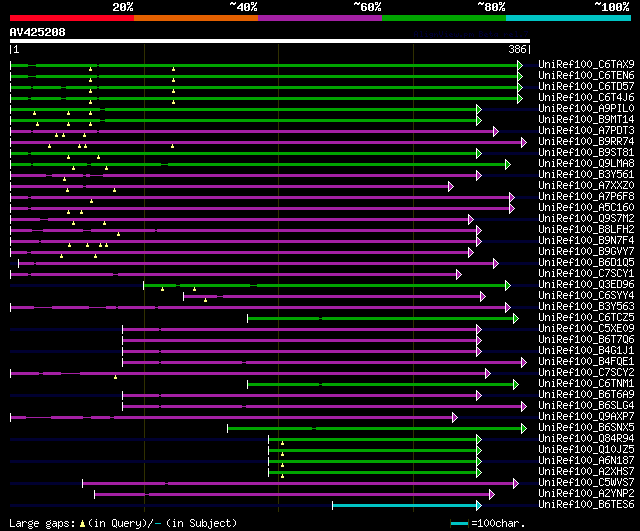The image size is (640, 531).
Task: Click the UniRef100_C6TEN6 hit label
Action: [586, 76]
